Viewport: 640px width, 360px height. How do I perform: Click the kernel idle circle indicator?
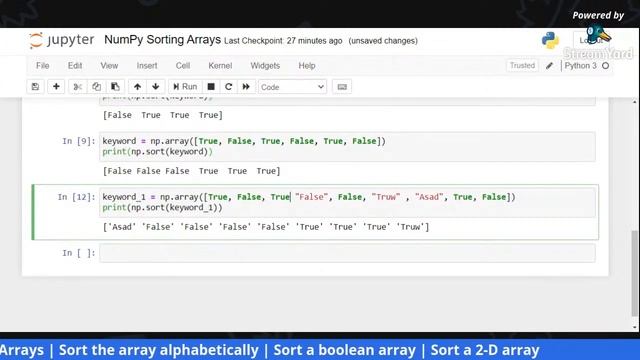(606, 66)
